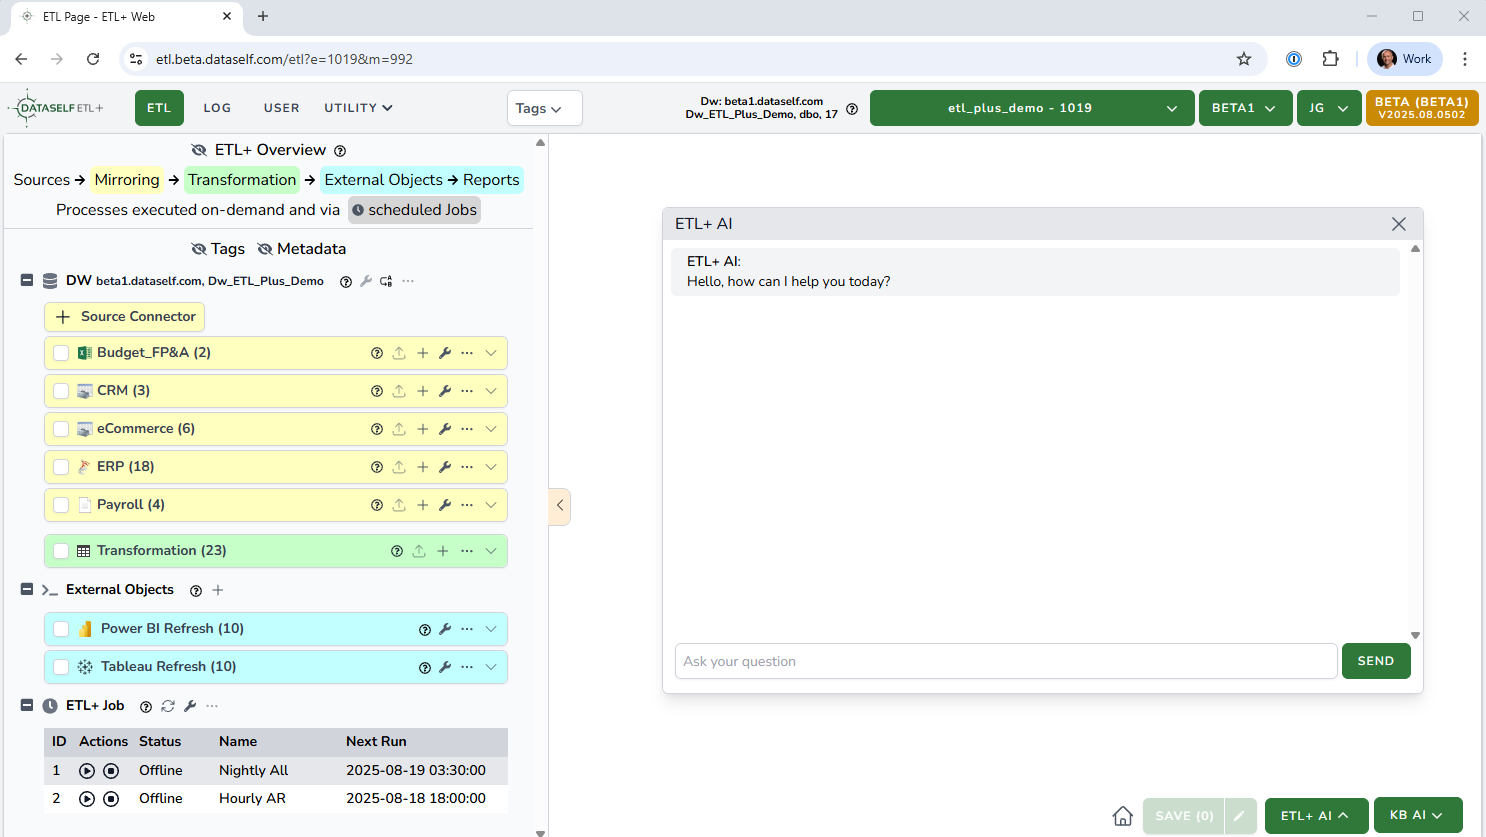Image resolution: width=1486 pixels, height=837 pixels.
Task: Run the Nightly All job play button
Action: coord(87,771)
